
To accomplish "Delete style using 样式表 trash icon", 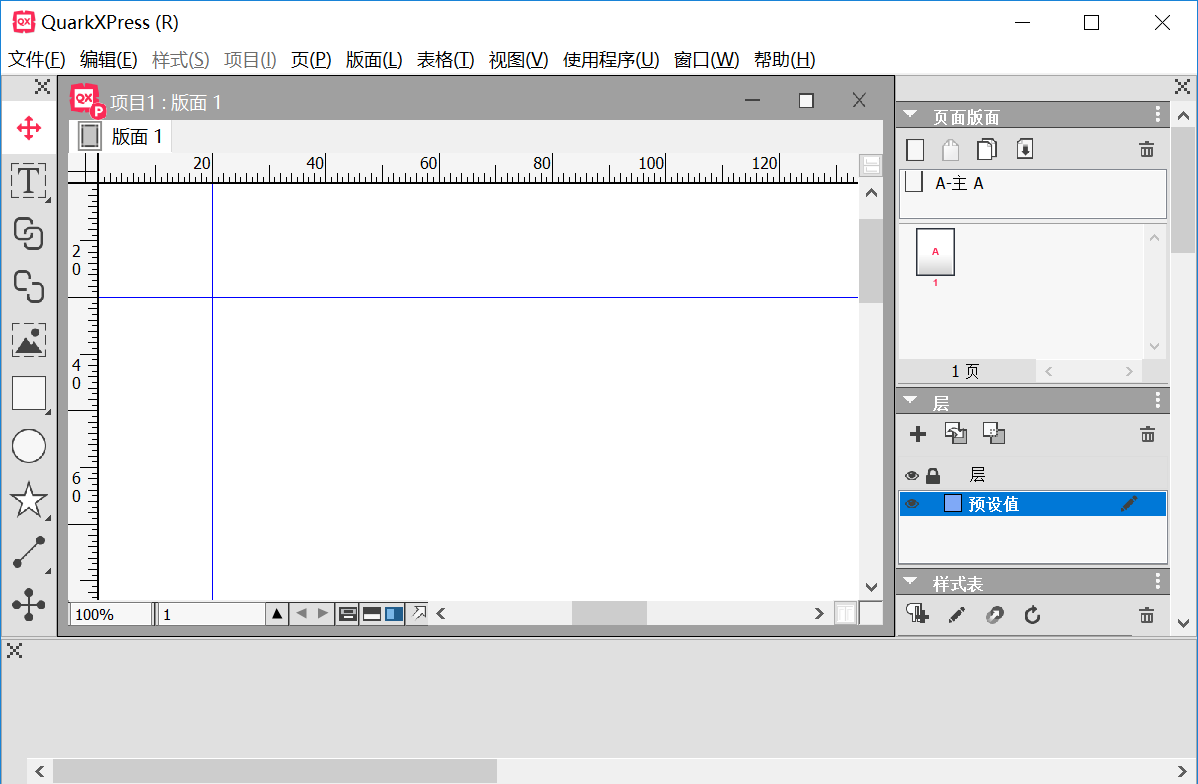I will click(1147, 615).
